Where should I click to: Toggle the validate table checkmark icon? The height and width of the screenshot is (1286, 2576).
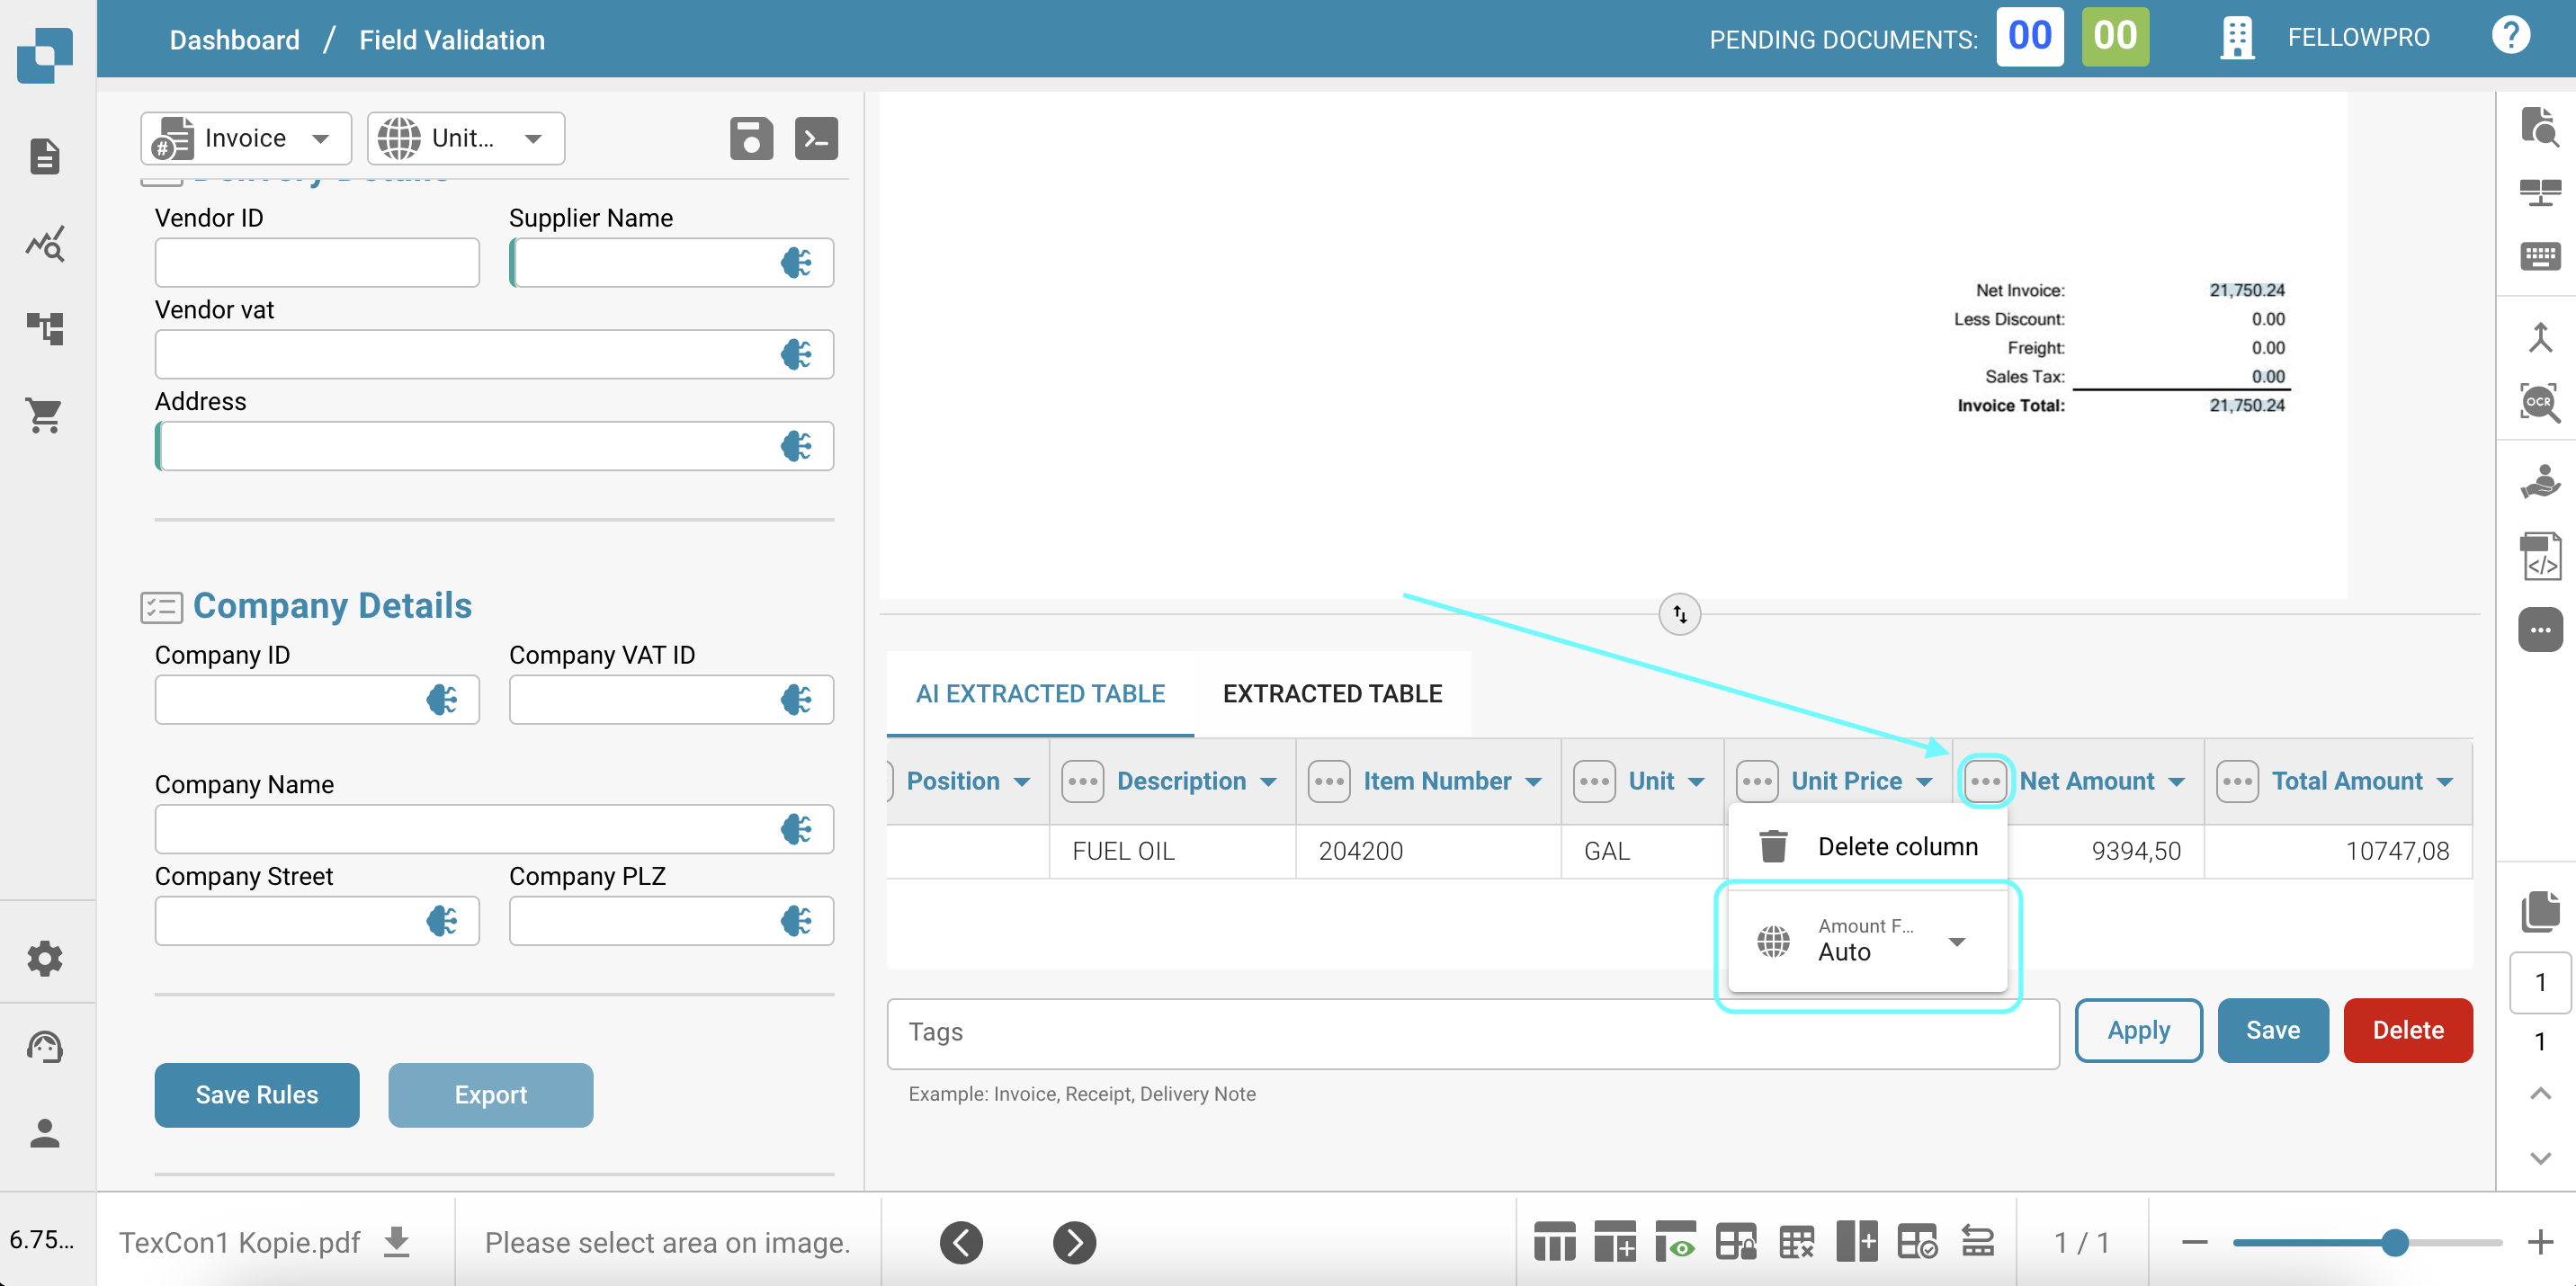1917,1242
